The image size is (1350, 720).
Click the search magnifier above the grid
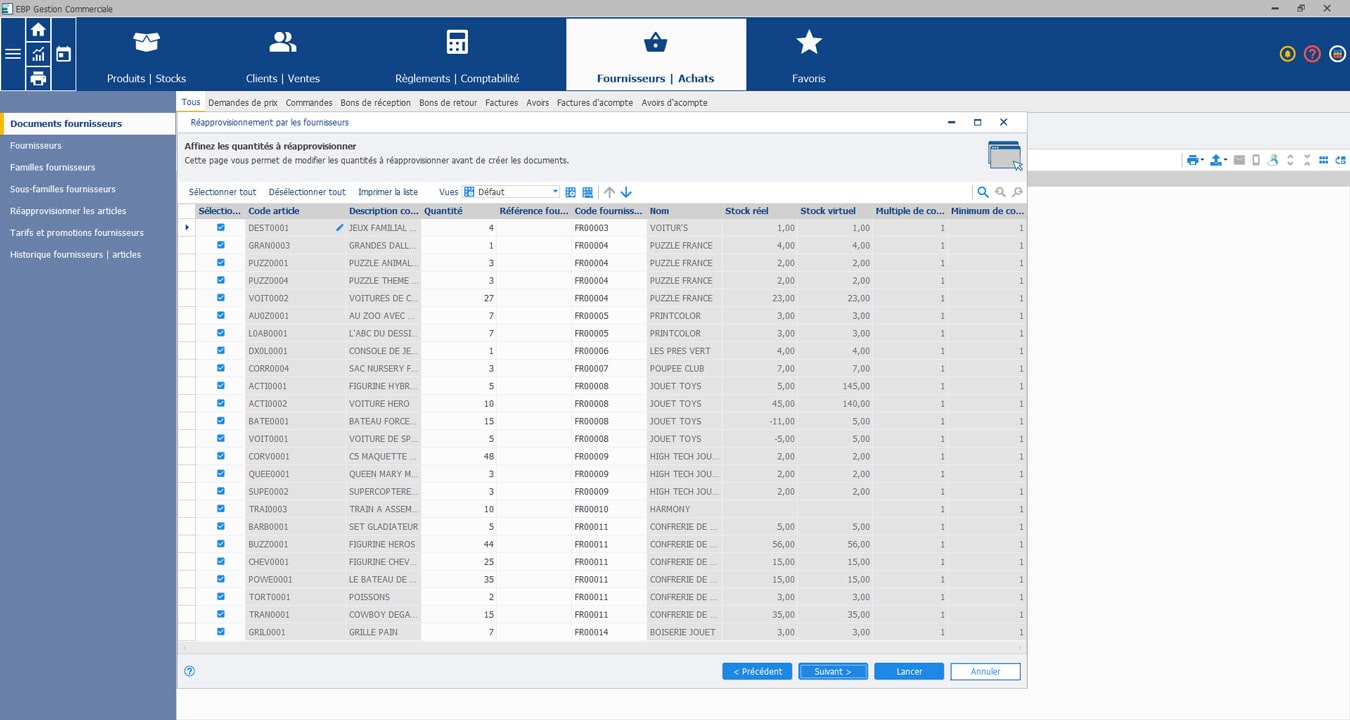click(x=982, y=192)
